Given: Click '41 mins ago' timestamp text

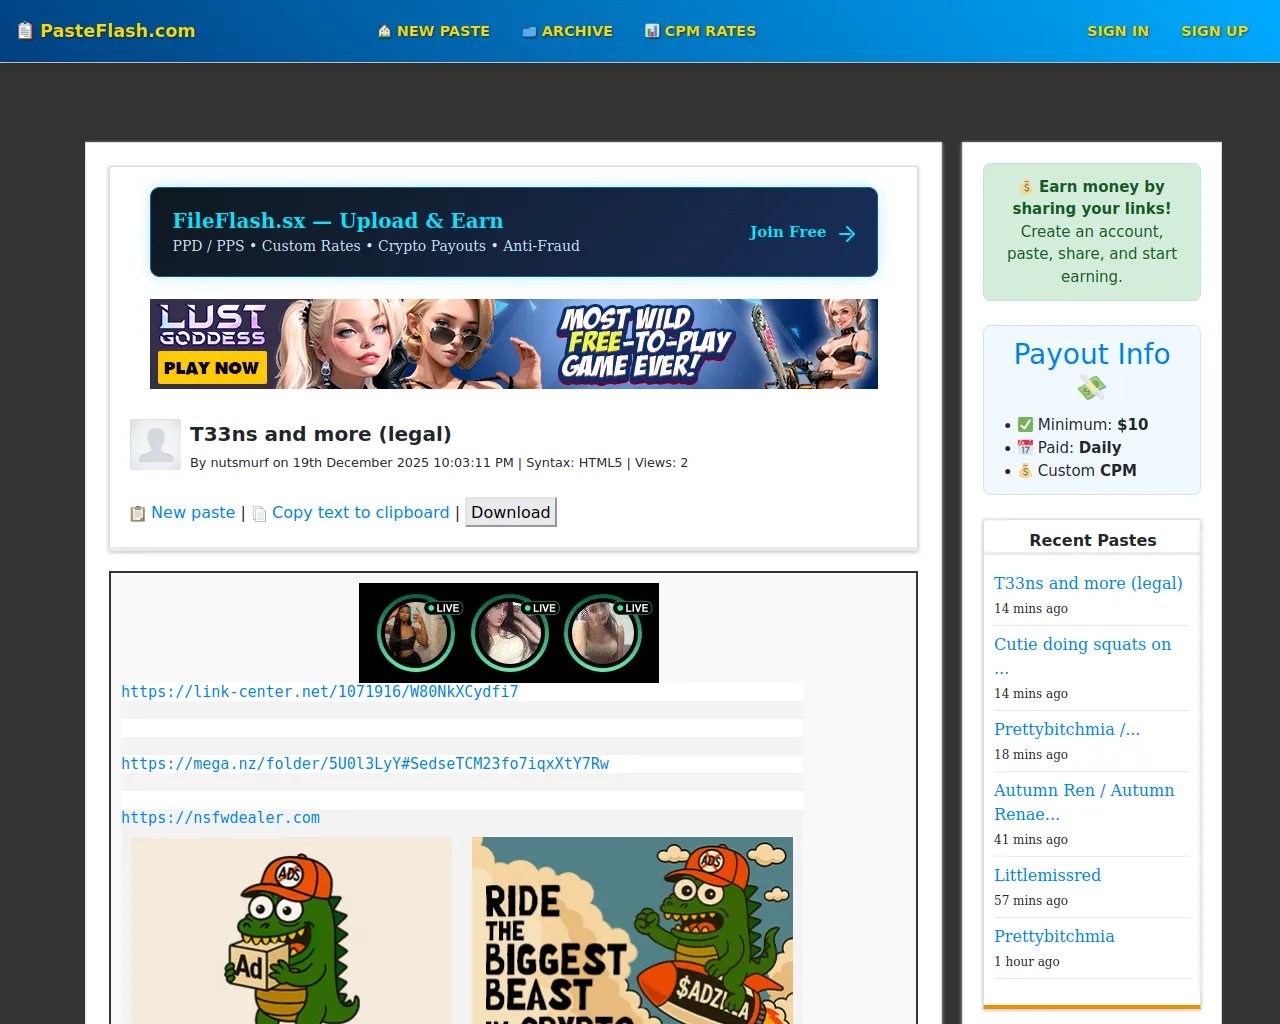Looking at the screenshot, I should click(1031, 839).
